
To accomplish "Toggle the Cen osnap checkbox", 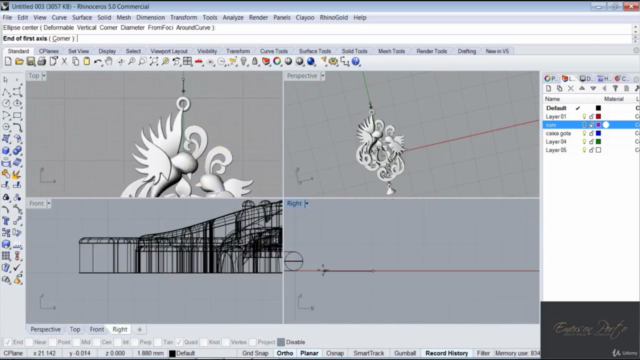I will tap(97, 342).
